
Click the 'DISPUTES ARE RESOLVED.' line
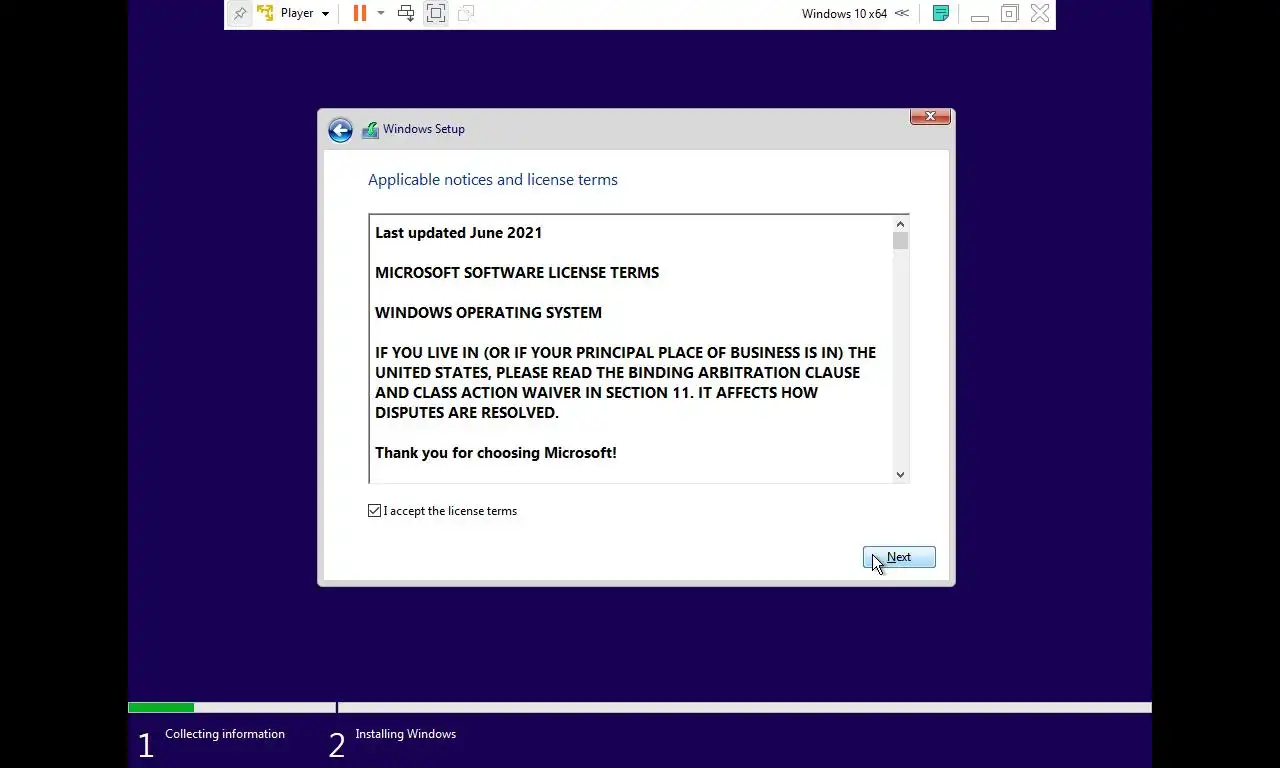(x=467, y=412)
